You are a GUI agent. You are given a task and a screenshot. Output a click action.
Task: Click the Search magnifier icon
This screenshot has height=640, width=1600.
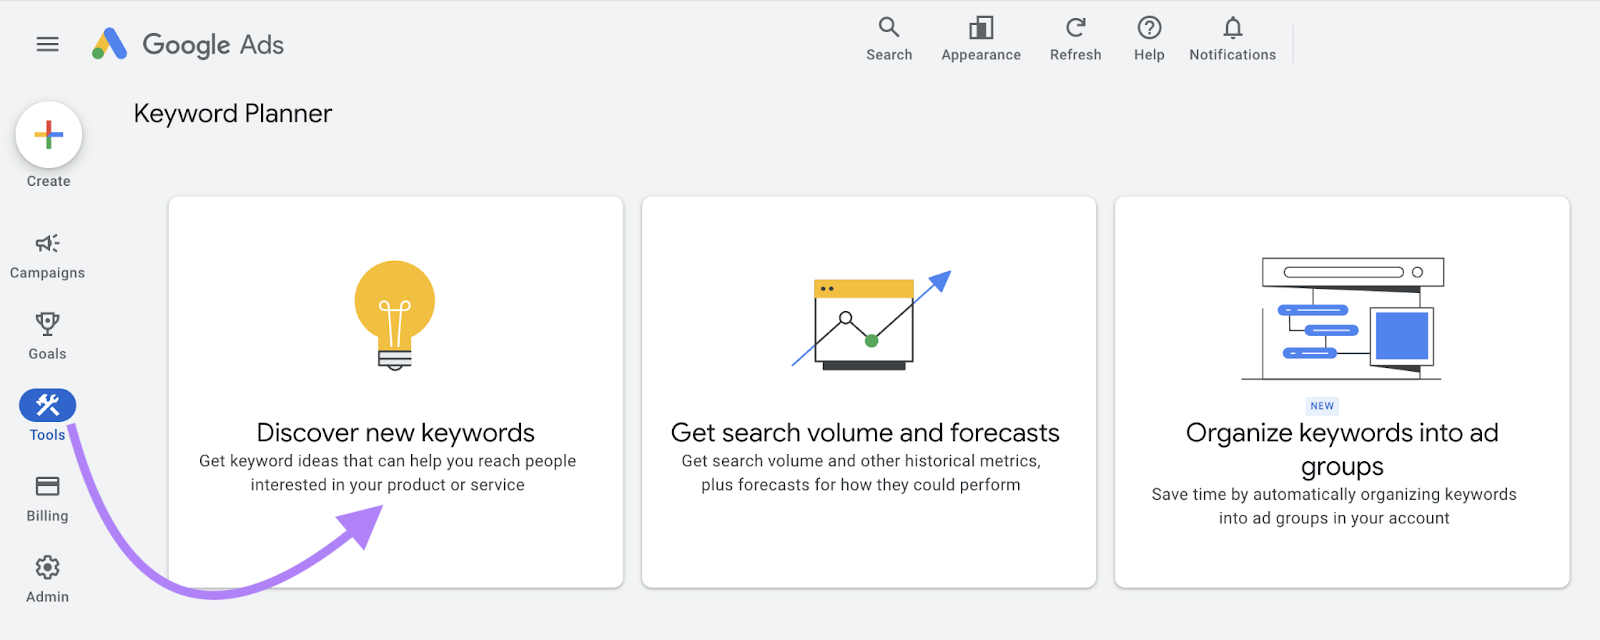(889, 28)
